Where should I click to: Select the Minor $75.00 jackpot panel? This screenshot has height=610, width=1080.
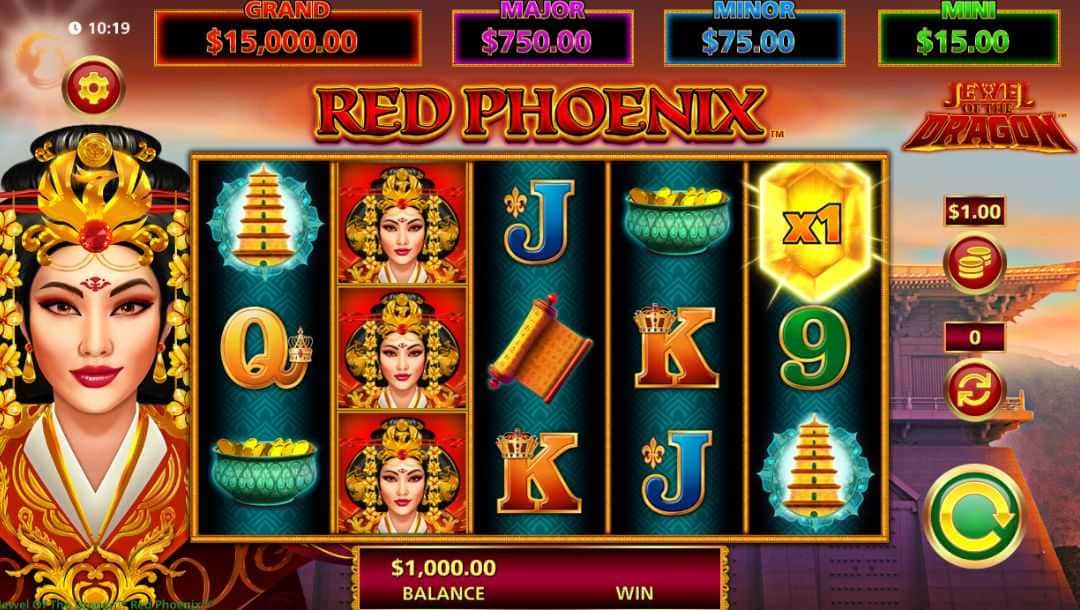[x=754, y=39]
